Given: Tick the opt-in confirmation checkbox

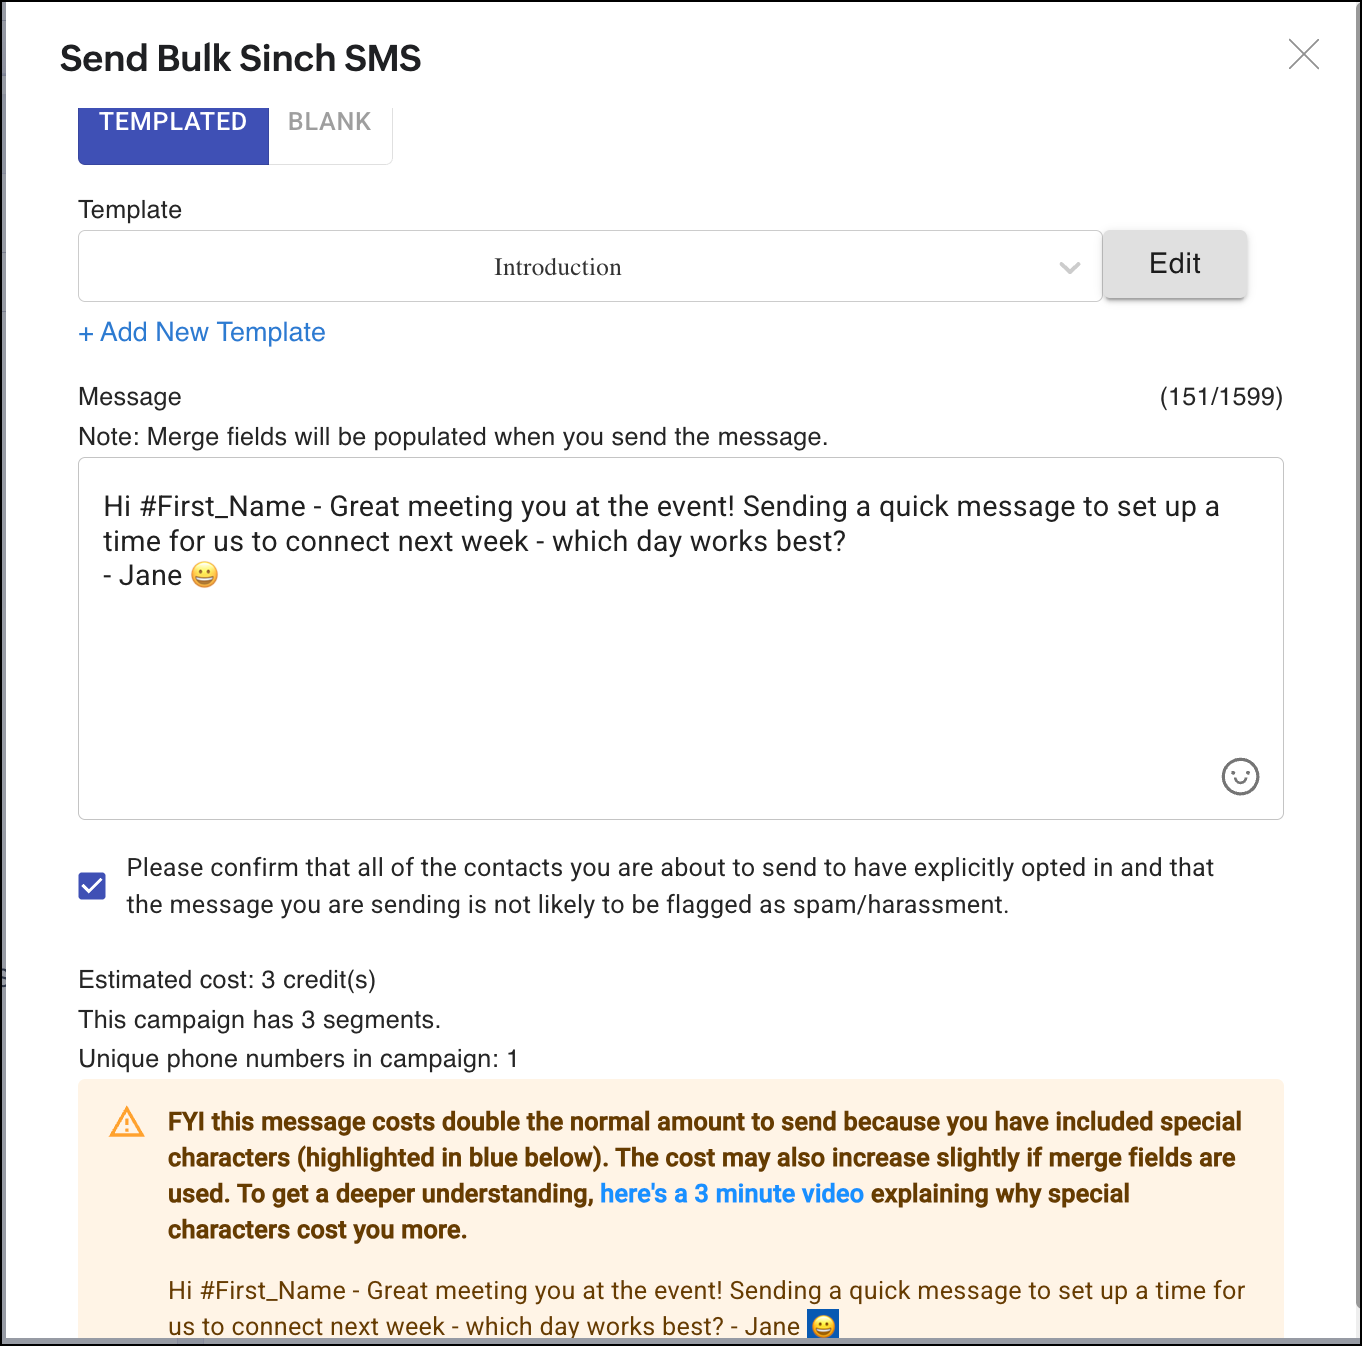Looking at the screenshot, I should 92,886.
